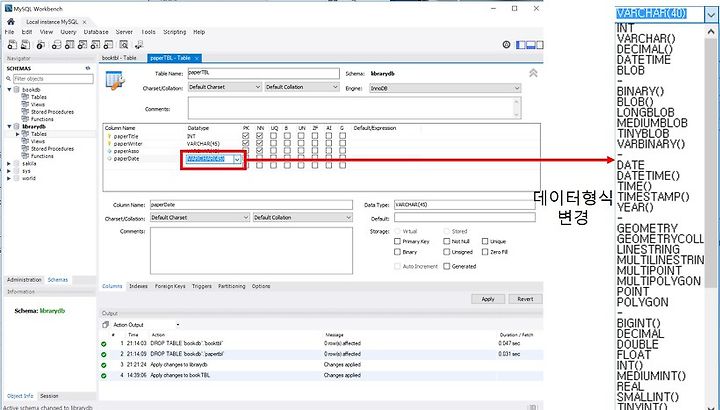Viewport: 720px width, 410px height.
Task: Click the Action Output copy icon
Action: [x=106, y=325]
